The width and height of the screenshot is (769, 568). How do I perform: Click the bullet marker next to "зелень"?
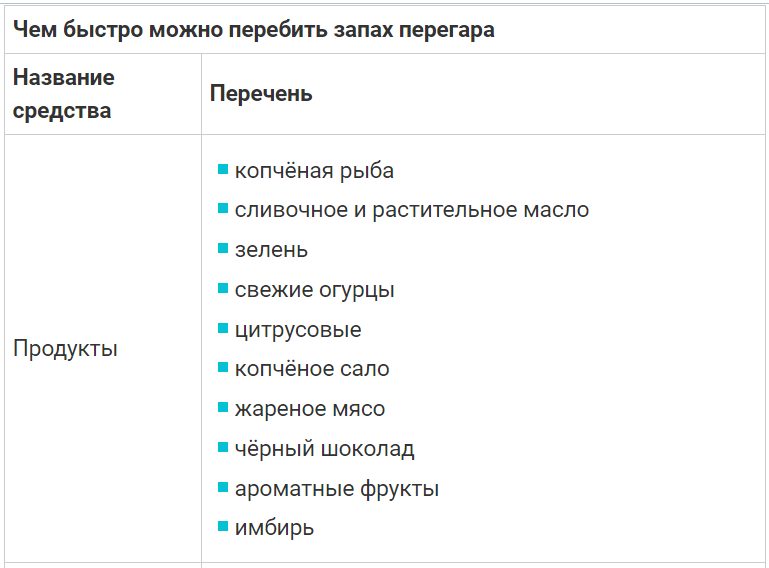(223, 248)
